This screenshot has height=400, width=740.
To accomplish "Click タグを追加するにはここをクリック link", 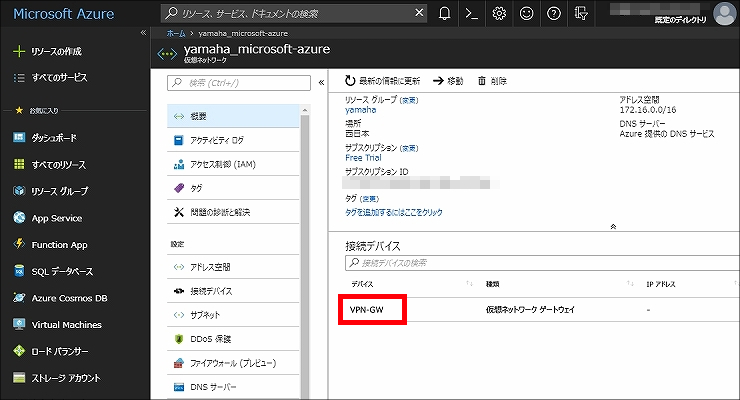I will click(394, 212).
